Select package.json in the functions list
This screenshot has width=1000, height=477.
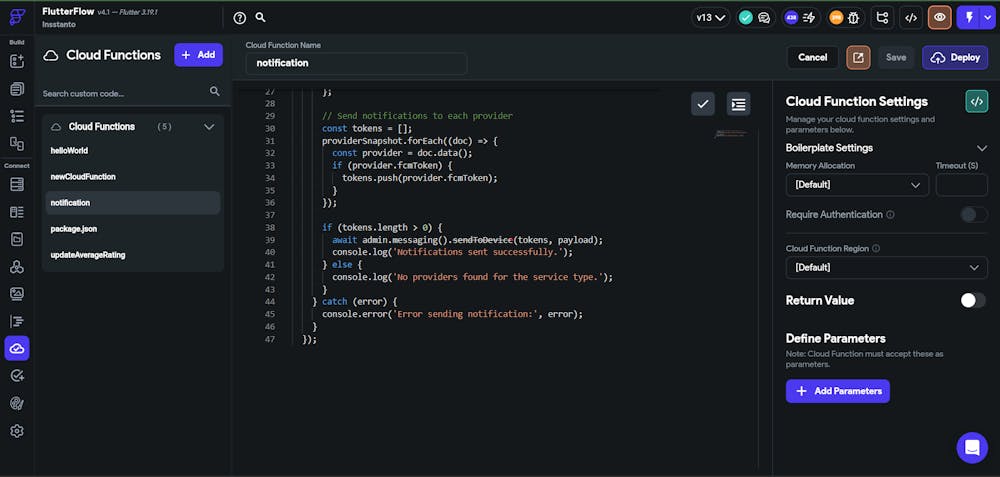pyautogui.click(x=73, y=229)
